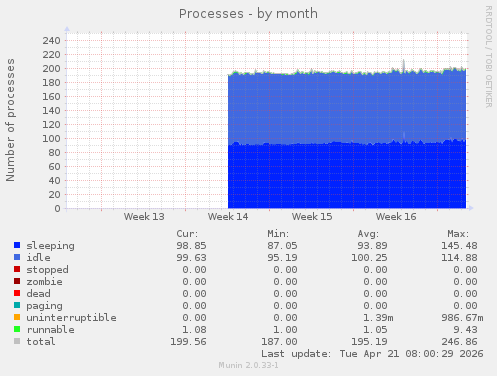Select the 'idle' legend label
497x376 pixels.
[38, 258]
